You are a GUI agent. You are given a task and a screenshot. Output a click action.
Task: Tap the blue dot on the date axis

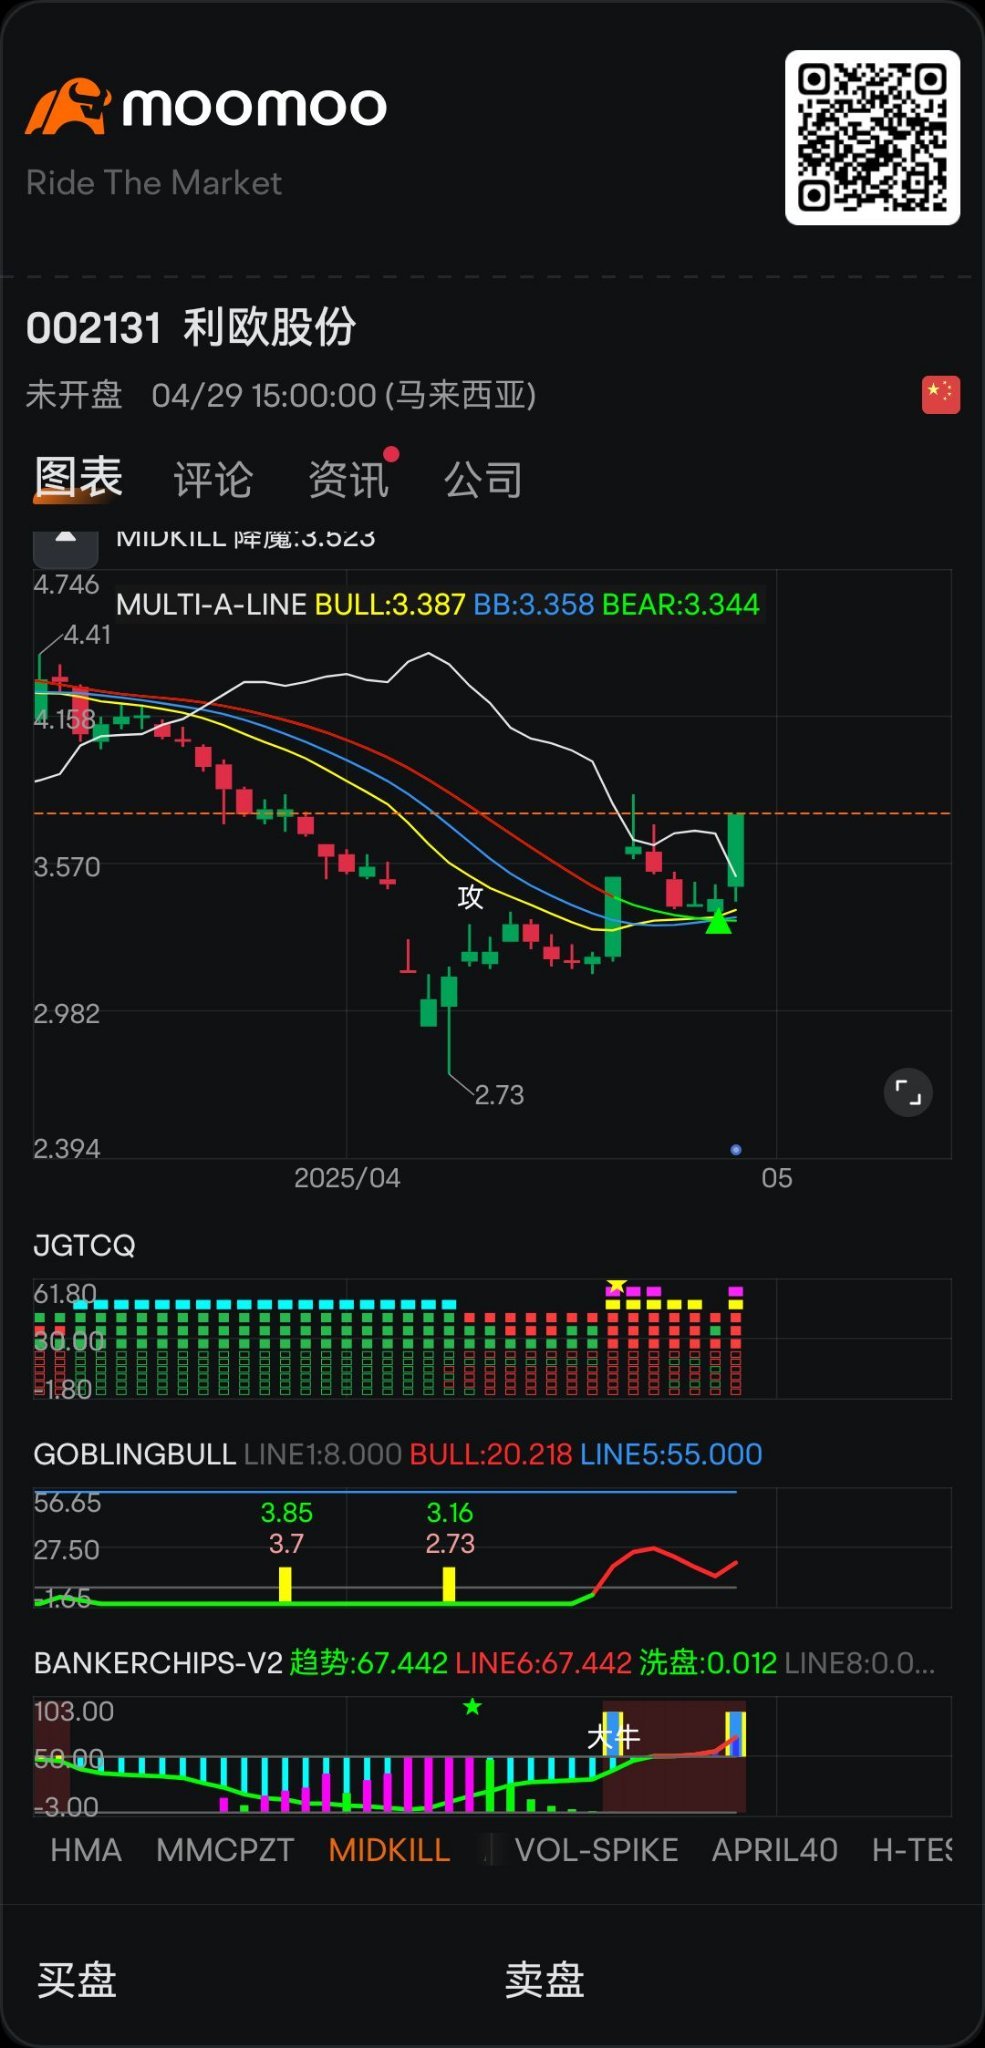(736, 1150)
